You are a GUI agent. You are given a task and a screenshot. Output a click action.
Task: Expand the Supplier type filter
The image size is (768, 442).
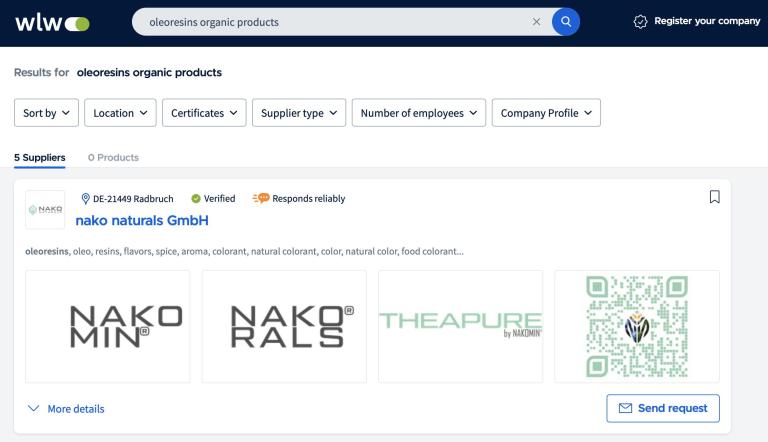299,113
